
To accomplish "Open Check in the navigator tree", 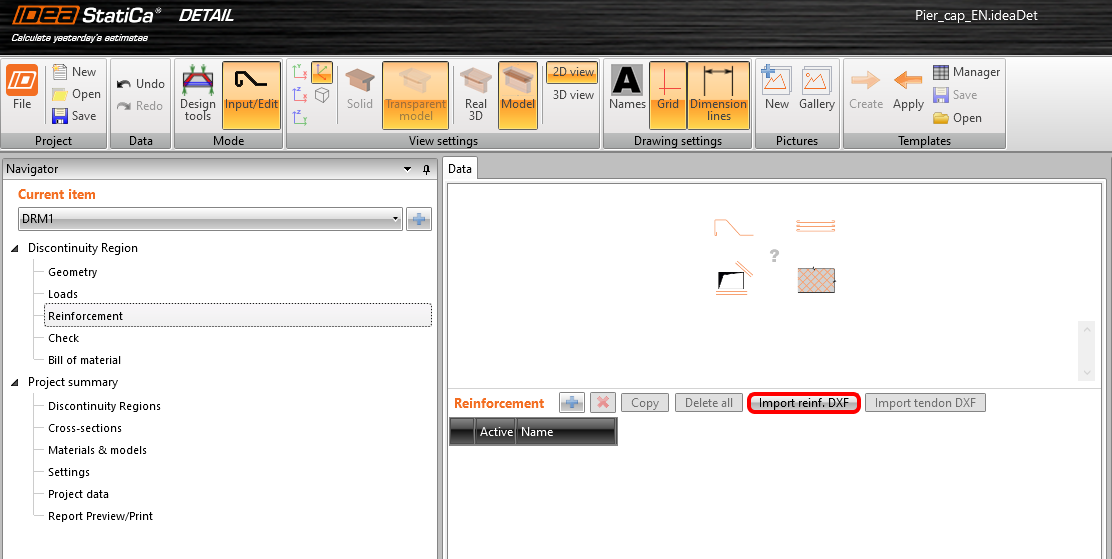I will click(x=63, y=338).
